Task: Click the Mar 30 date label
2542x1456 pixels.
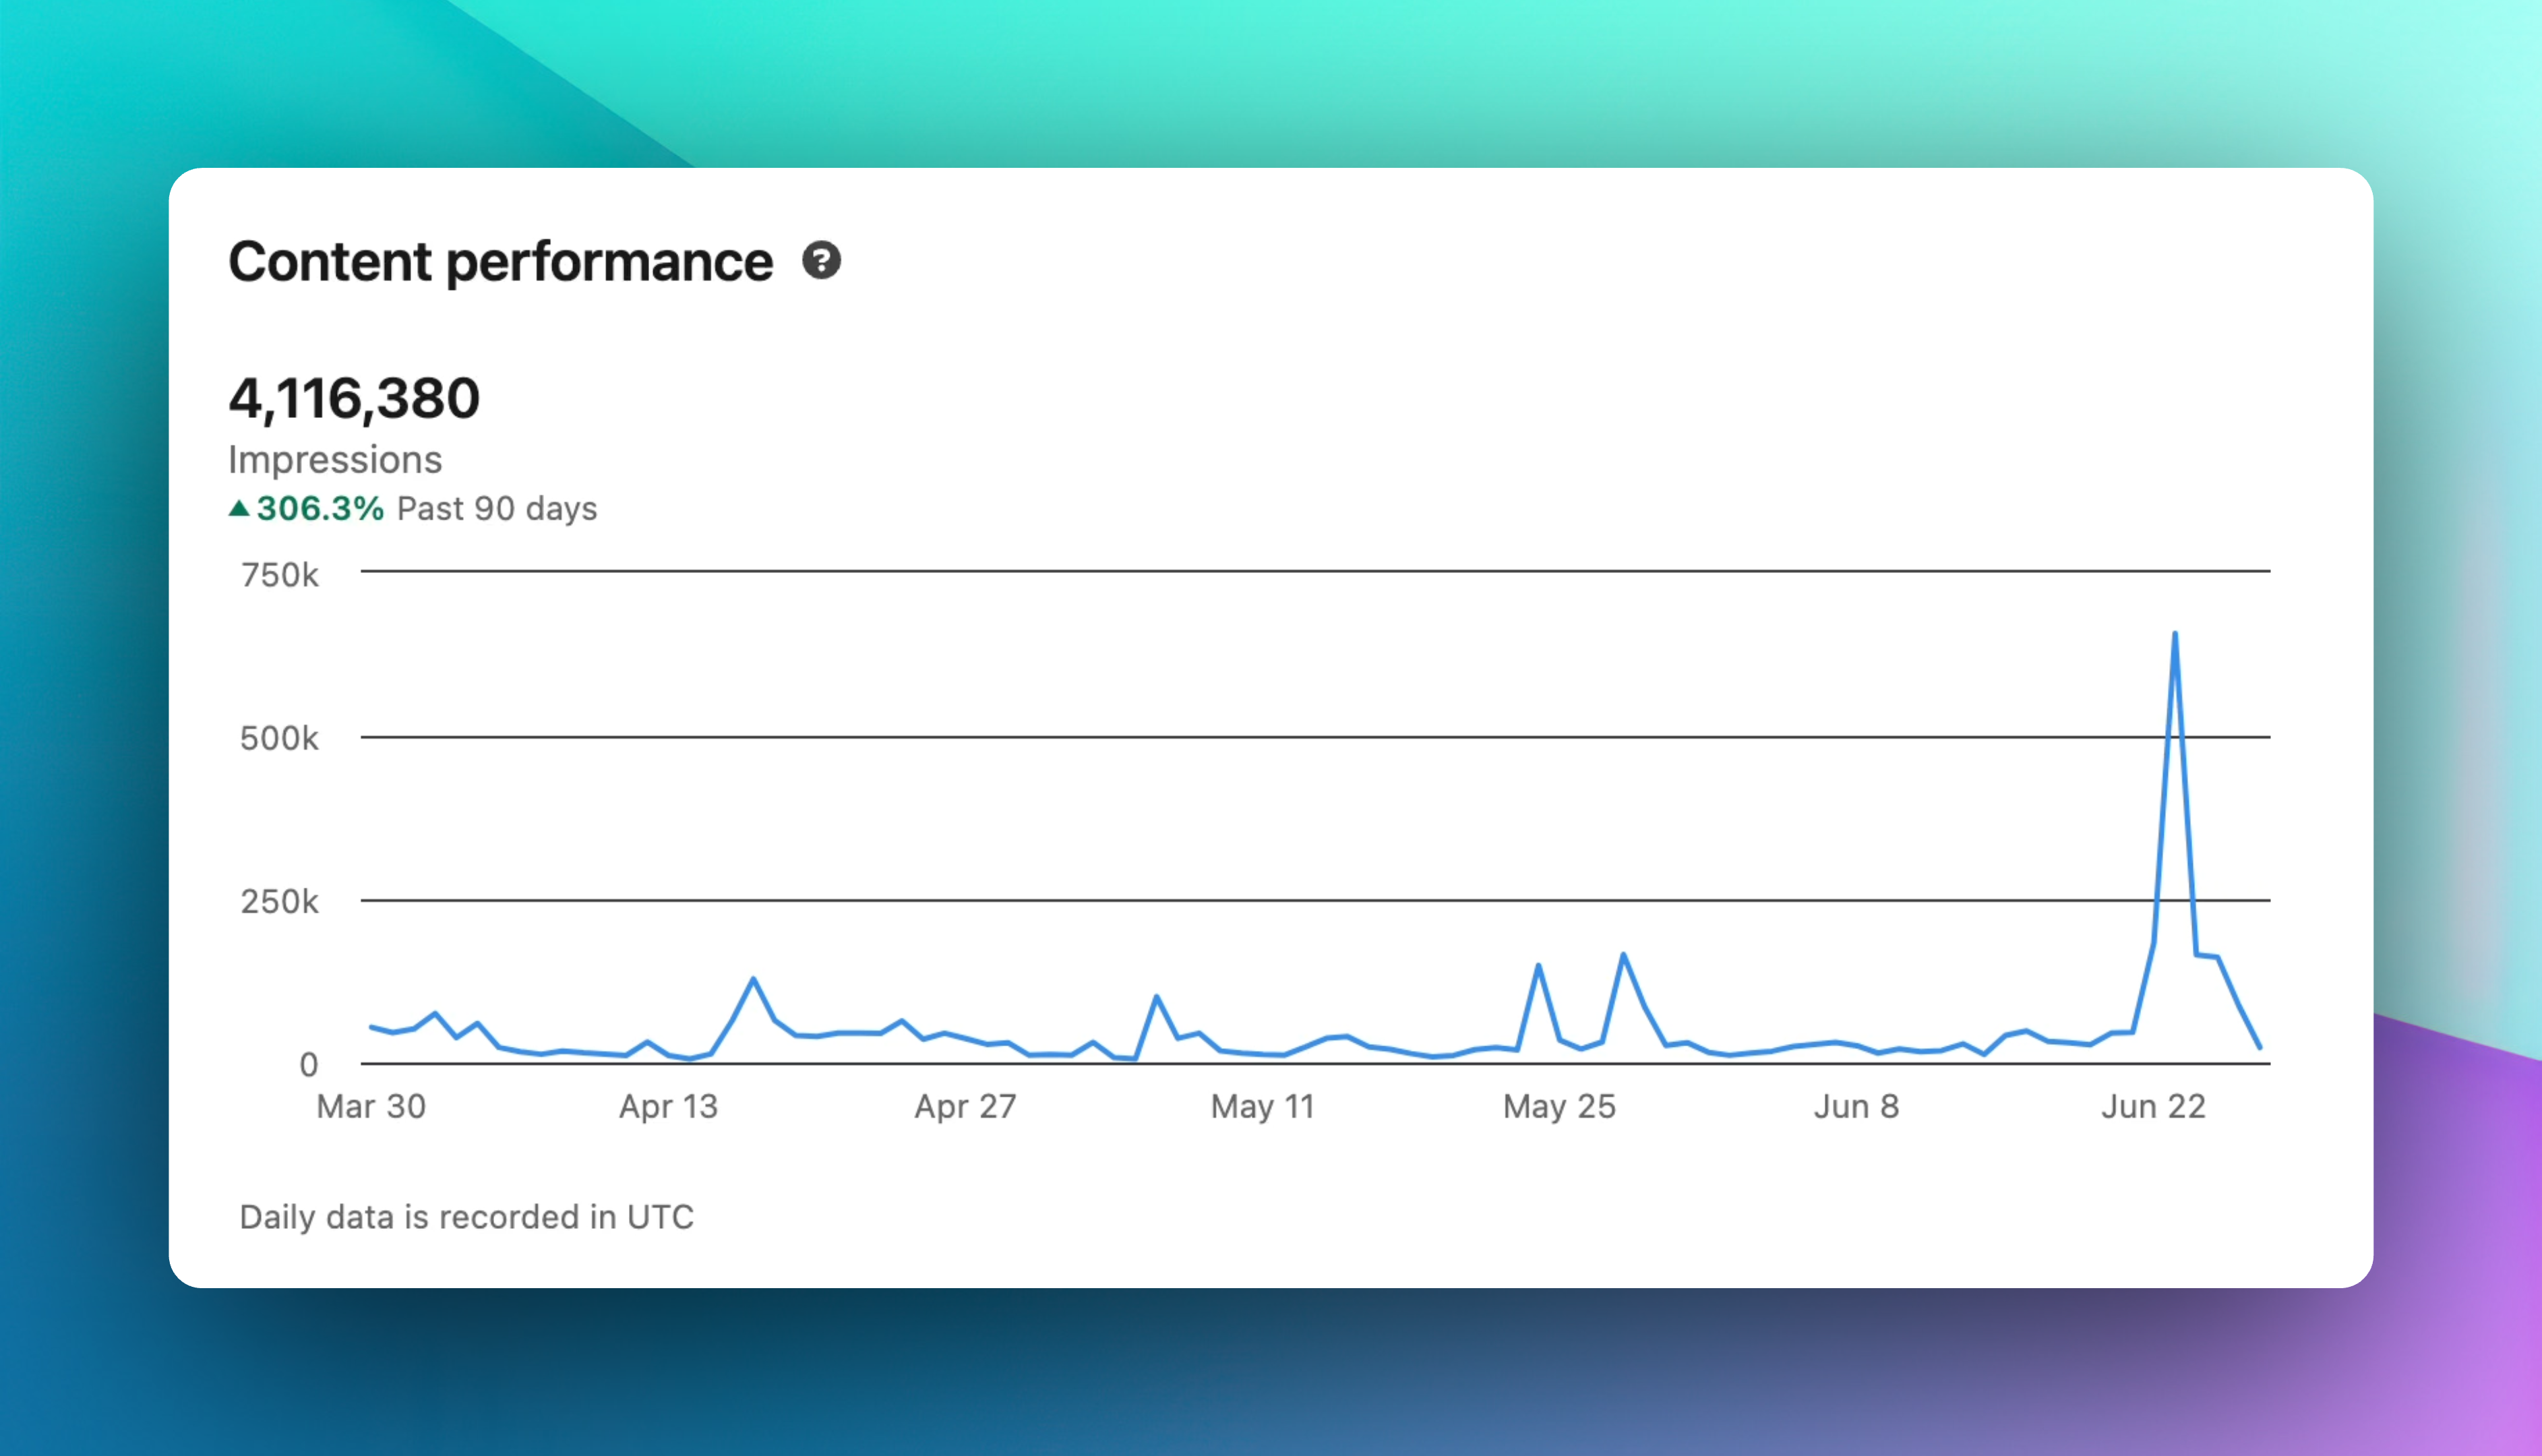Action: click(x=371, y=1106)
